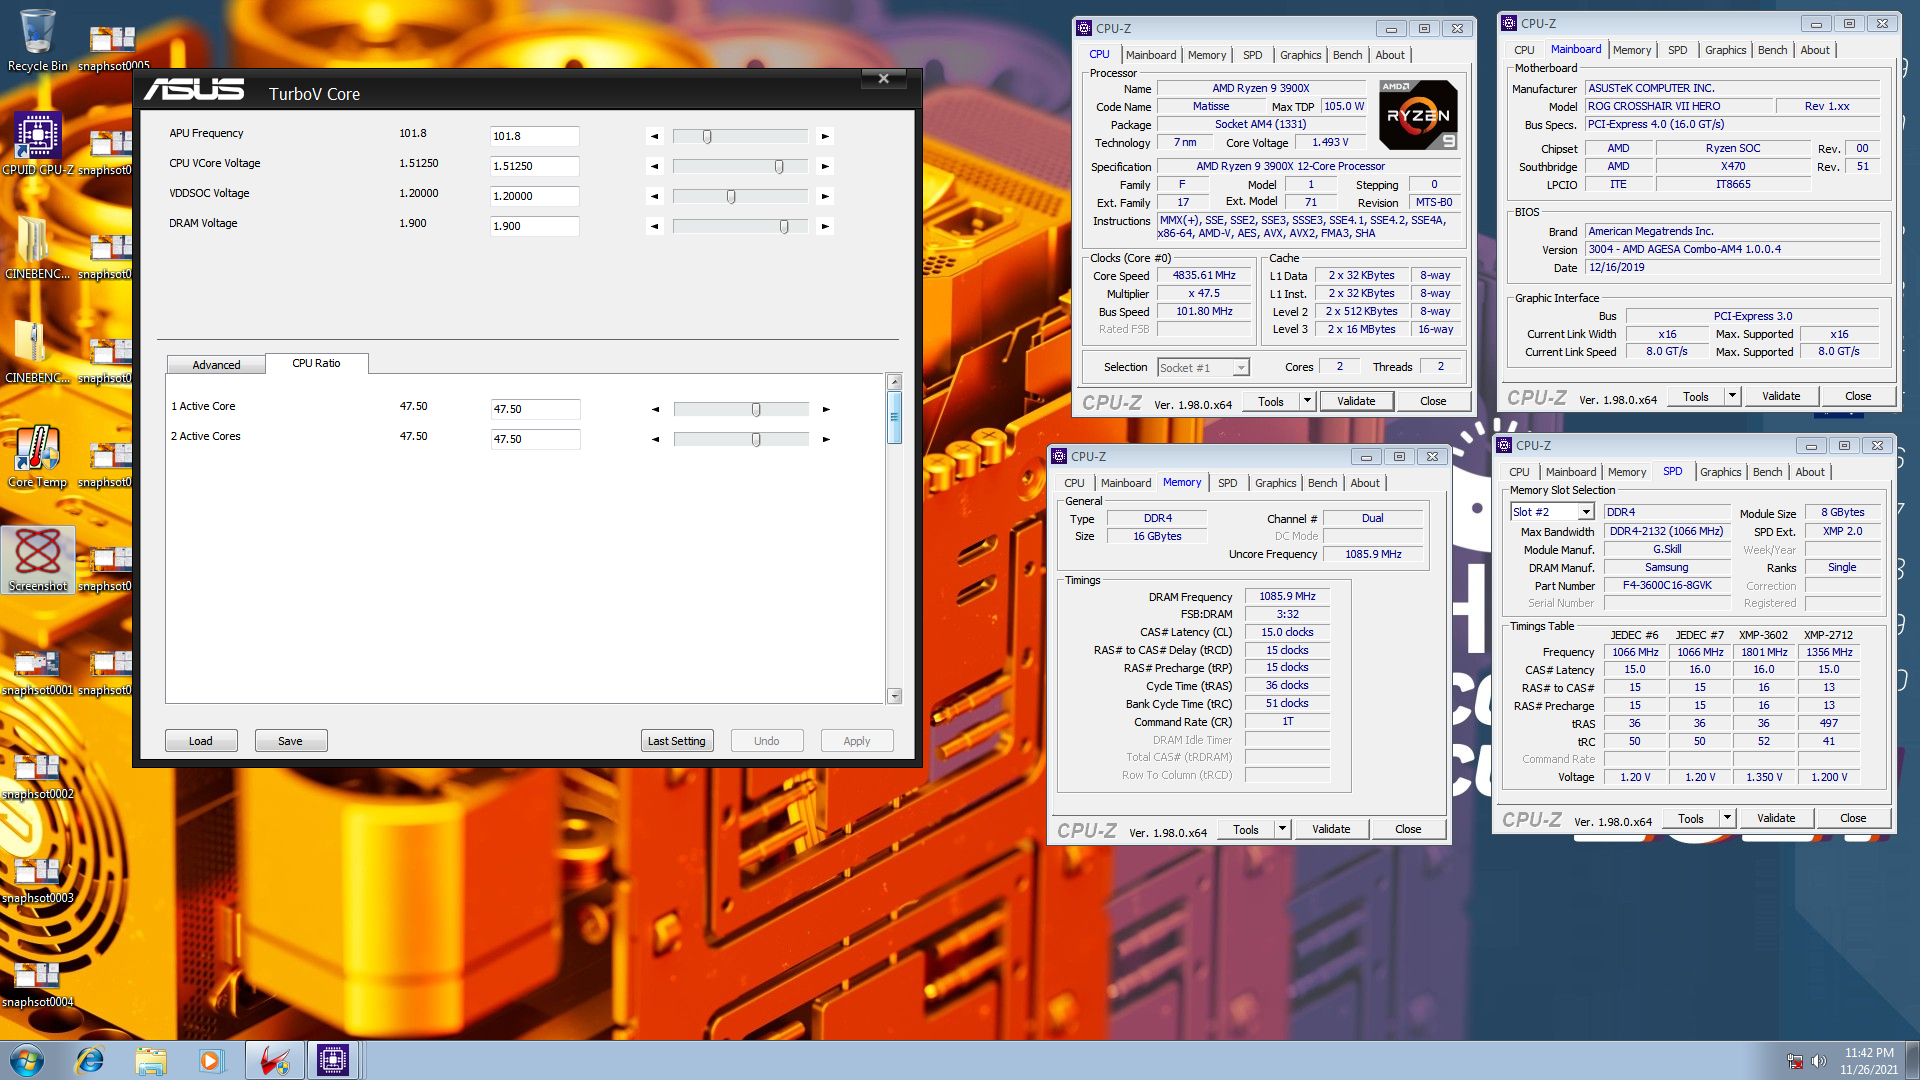Viewport: 1920px width, 1080px height.
Task: Click the TurboV list scrollbar up arrow
Action: pos(895,382)
